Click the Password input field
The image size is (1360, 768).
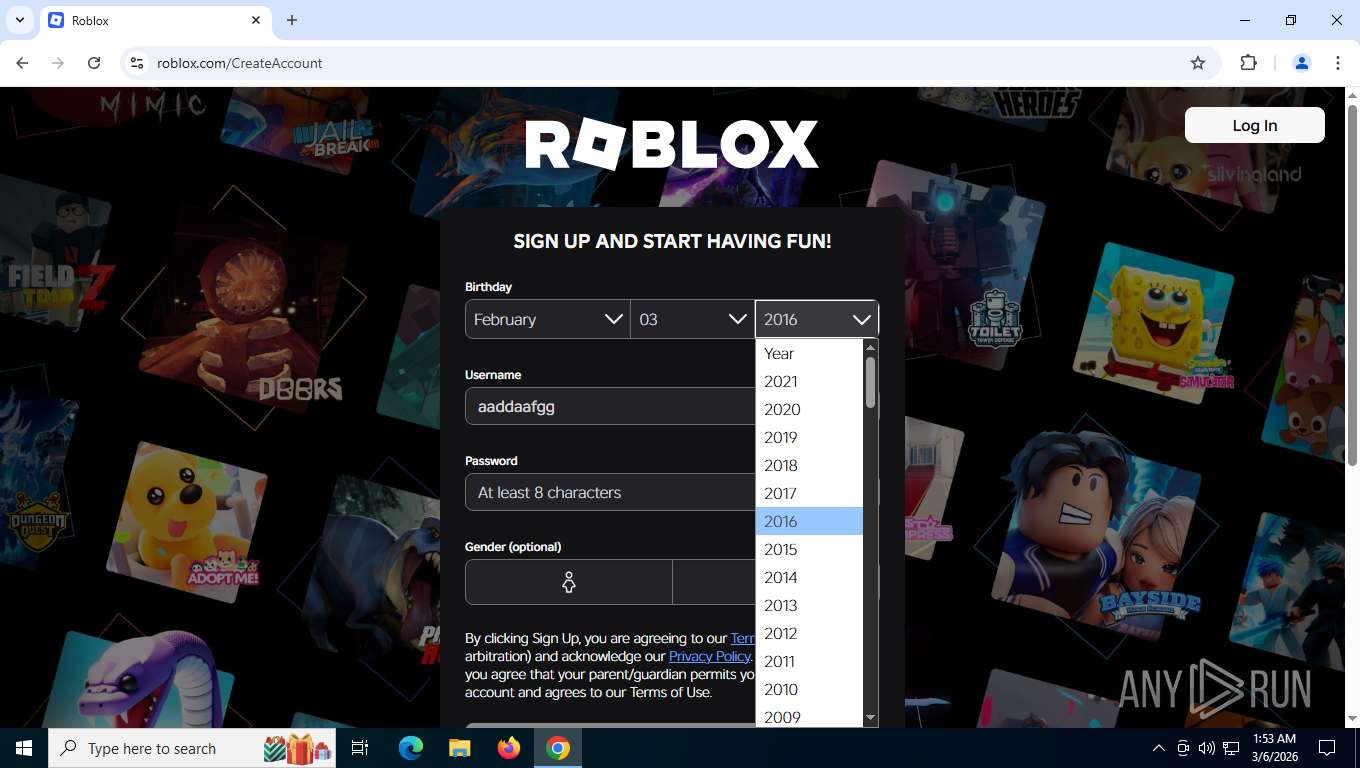click(x=610, y=492)
